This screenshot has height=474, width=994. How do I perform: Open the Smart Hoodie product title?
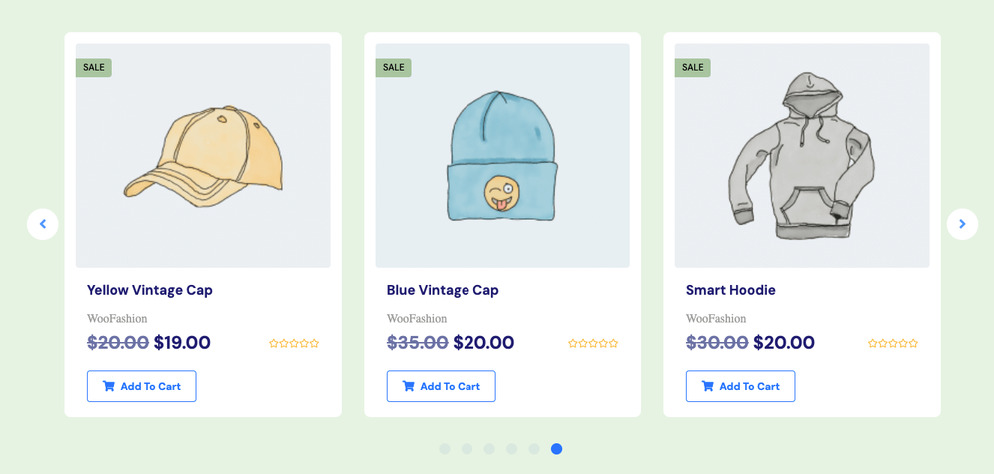(731, 290)
